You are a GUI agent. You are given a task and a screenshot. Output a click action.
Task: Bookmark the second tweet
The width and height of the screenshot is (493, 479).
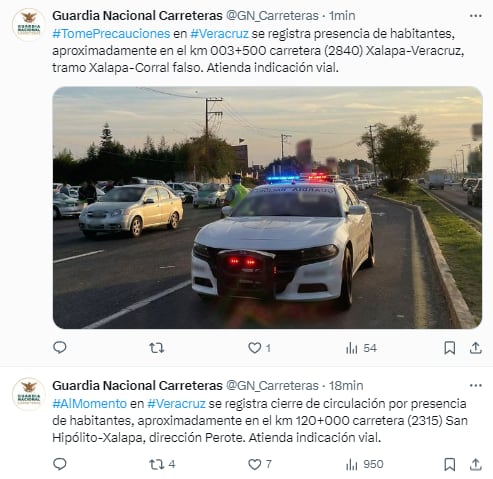click(x=450, y=464)
